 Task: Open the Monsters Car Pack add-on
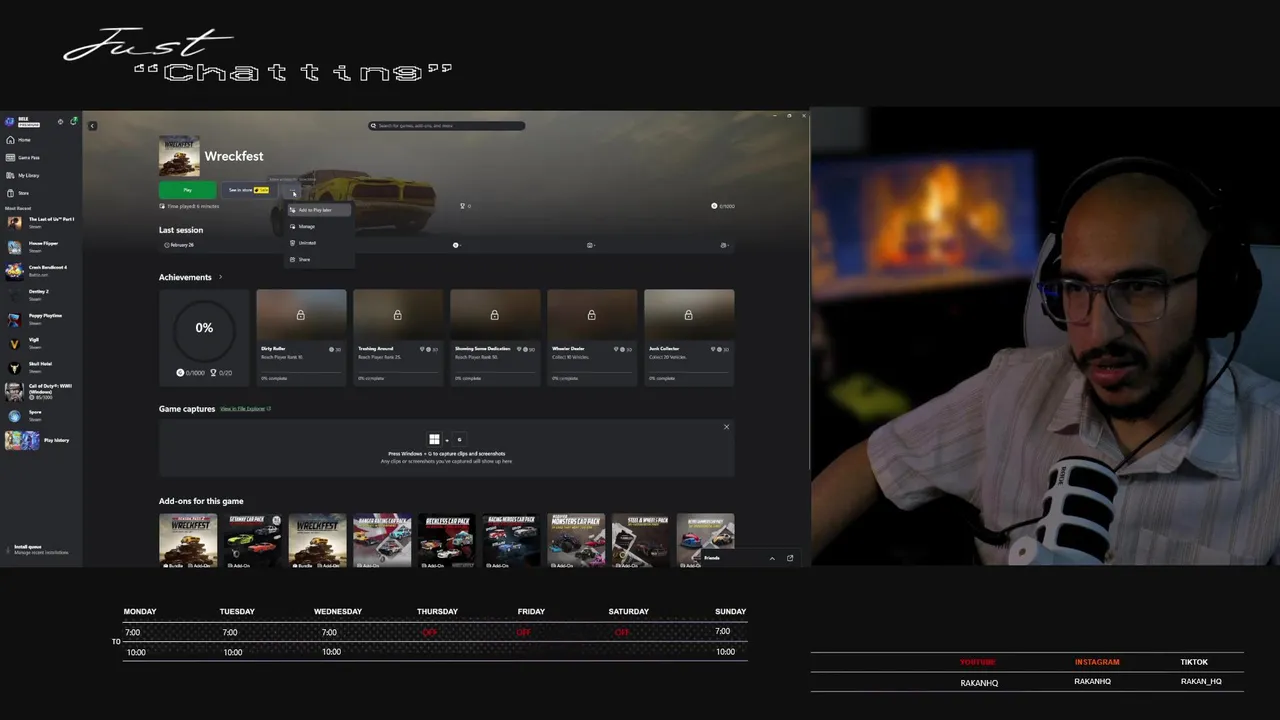[576, 541]
